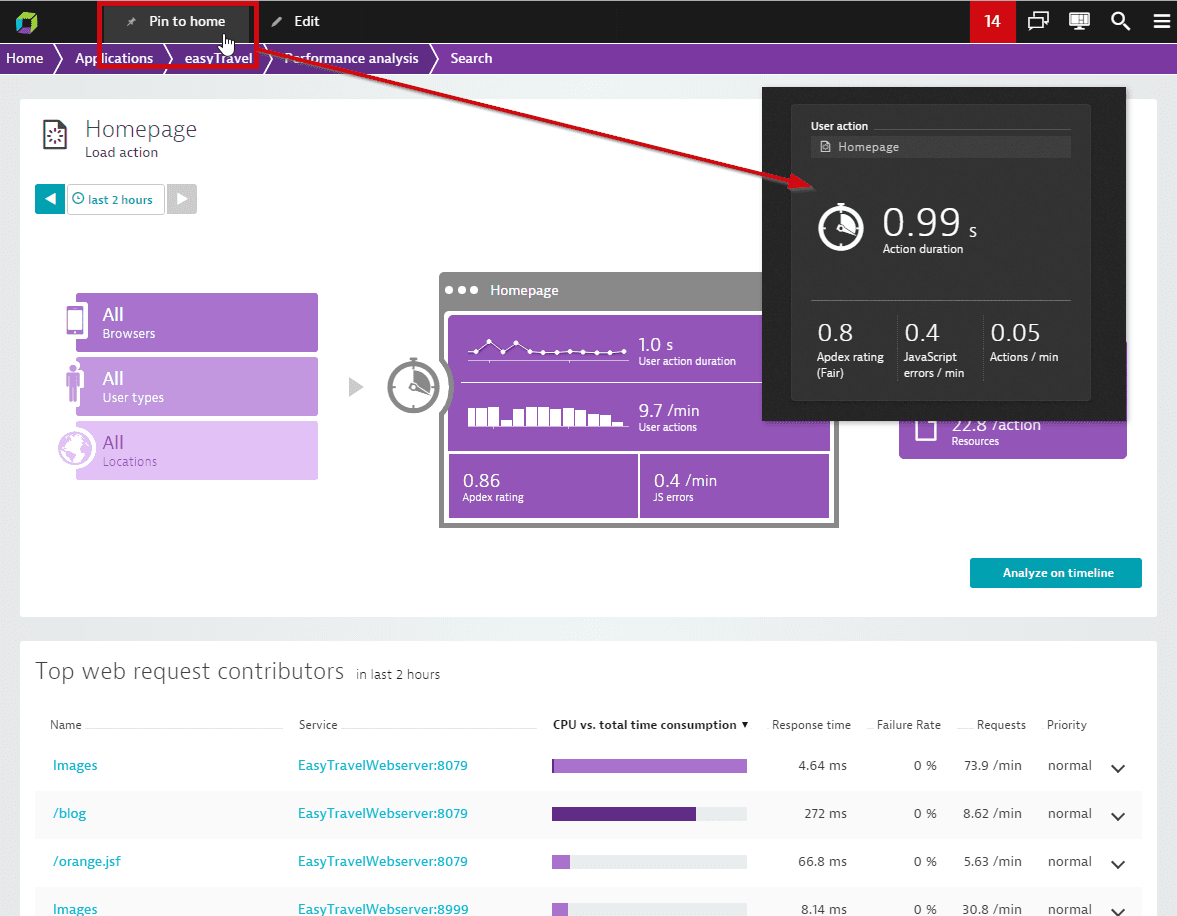
Task: Click the Homepage load action page icon
Action: click(55, 135)
